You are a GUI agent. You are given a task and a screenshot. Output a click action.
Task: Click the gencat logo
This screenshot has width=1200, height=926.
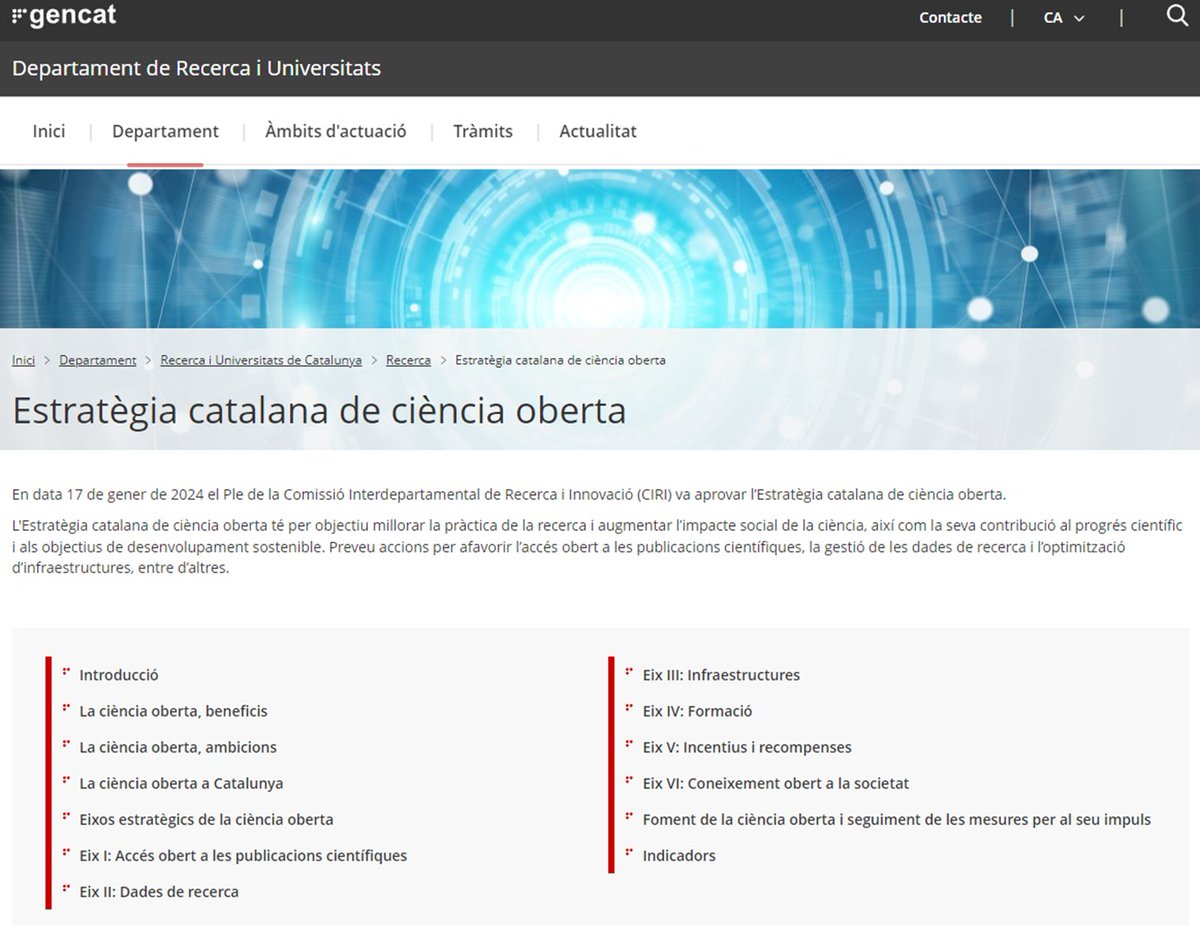[x=64, y=16]
